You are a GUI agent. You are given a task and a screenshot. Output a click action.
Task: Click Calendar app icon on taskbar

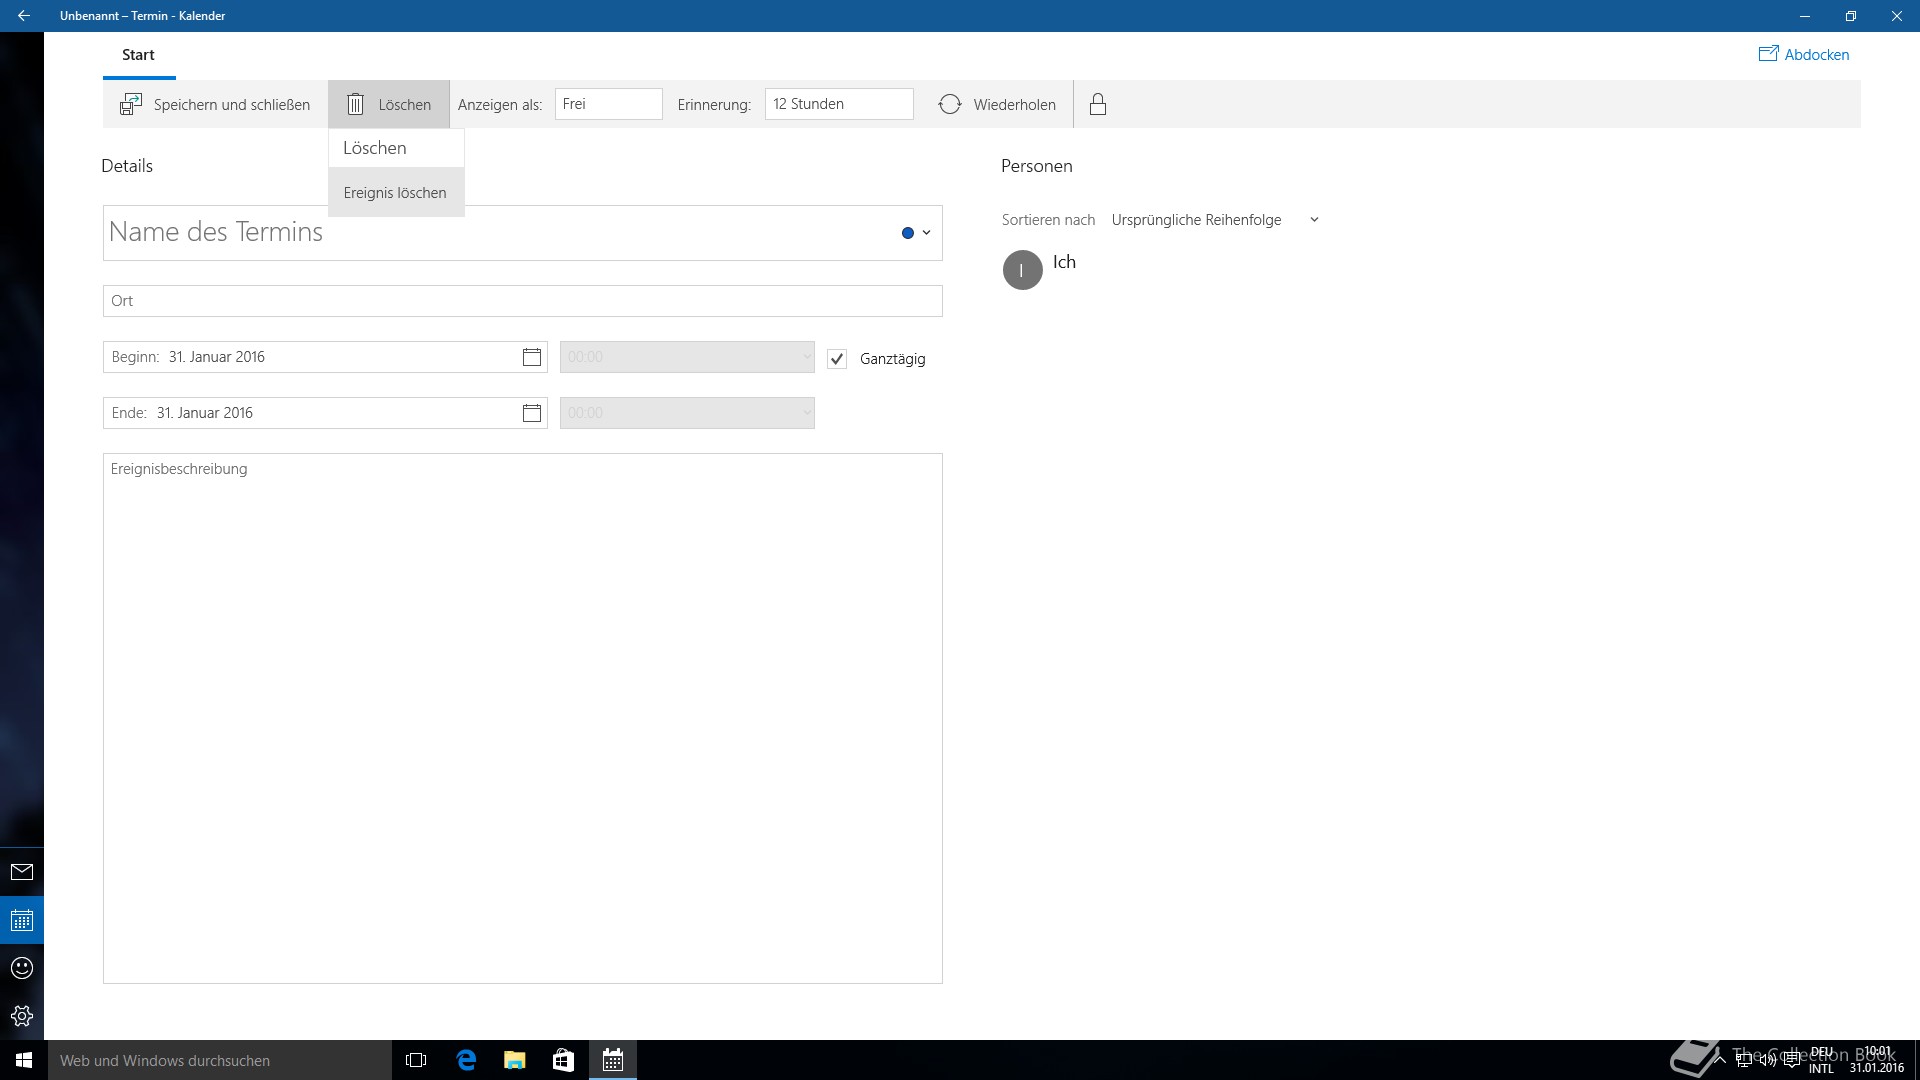point(613,1060)
